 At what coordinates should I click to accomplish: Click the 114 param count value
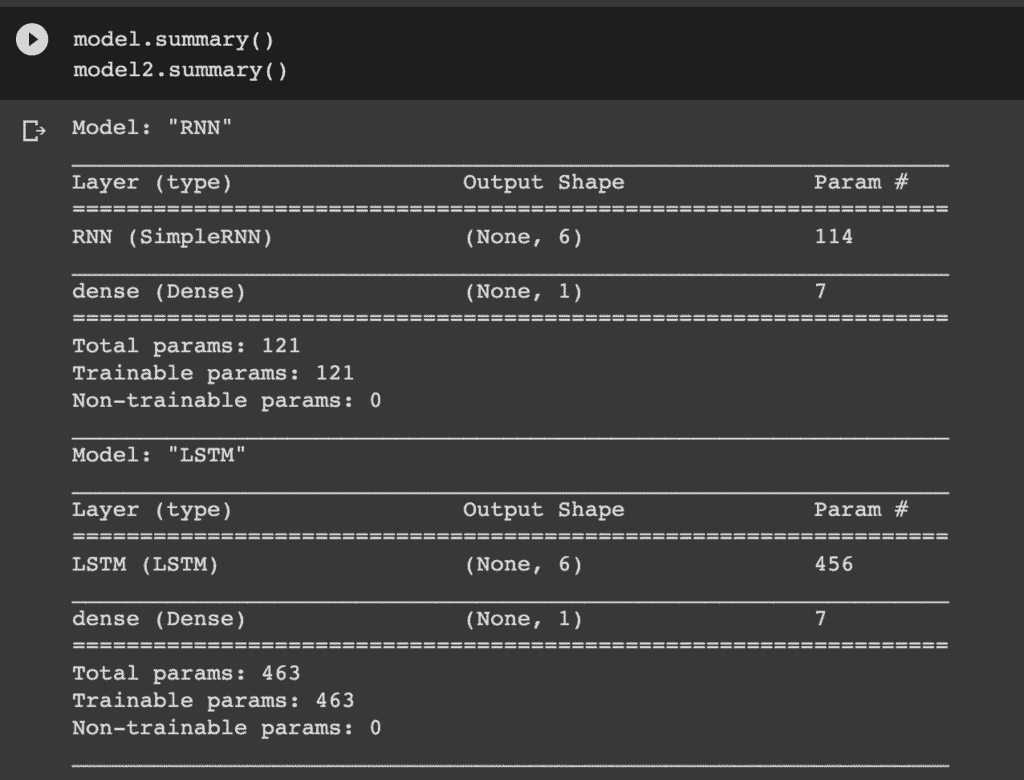(833, 236)
